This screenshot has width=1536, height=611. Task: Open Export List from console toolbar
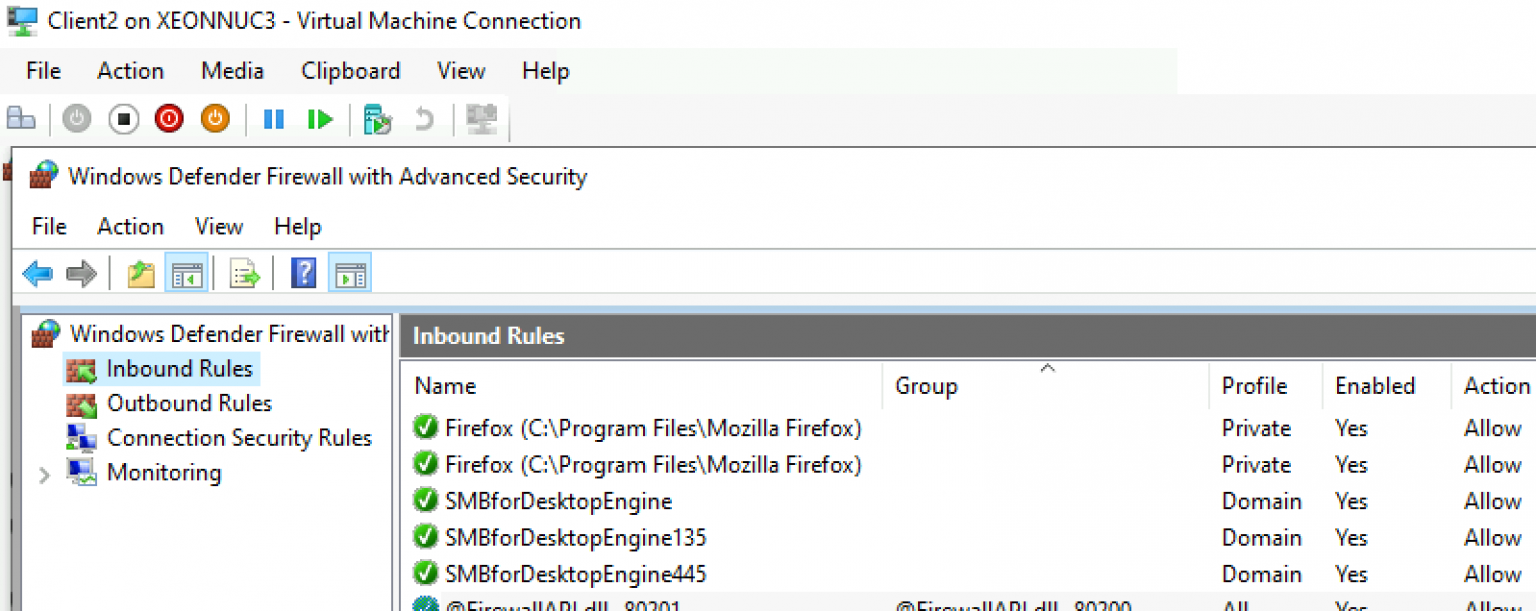(244, 272)
